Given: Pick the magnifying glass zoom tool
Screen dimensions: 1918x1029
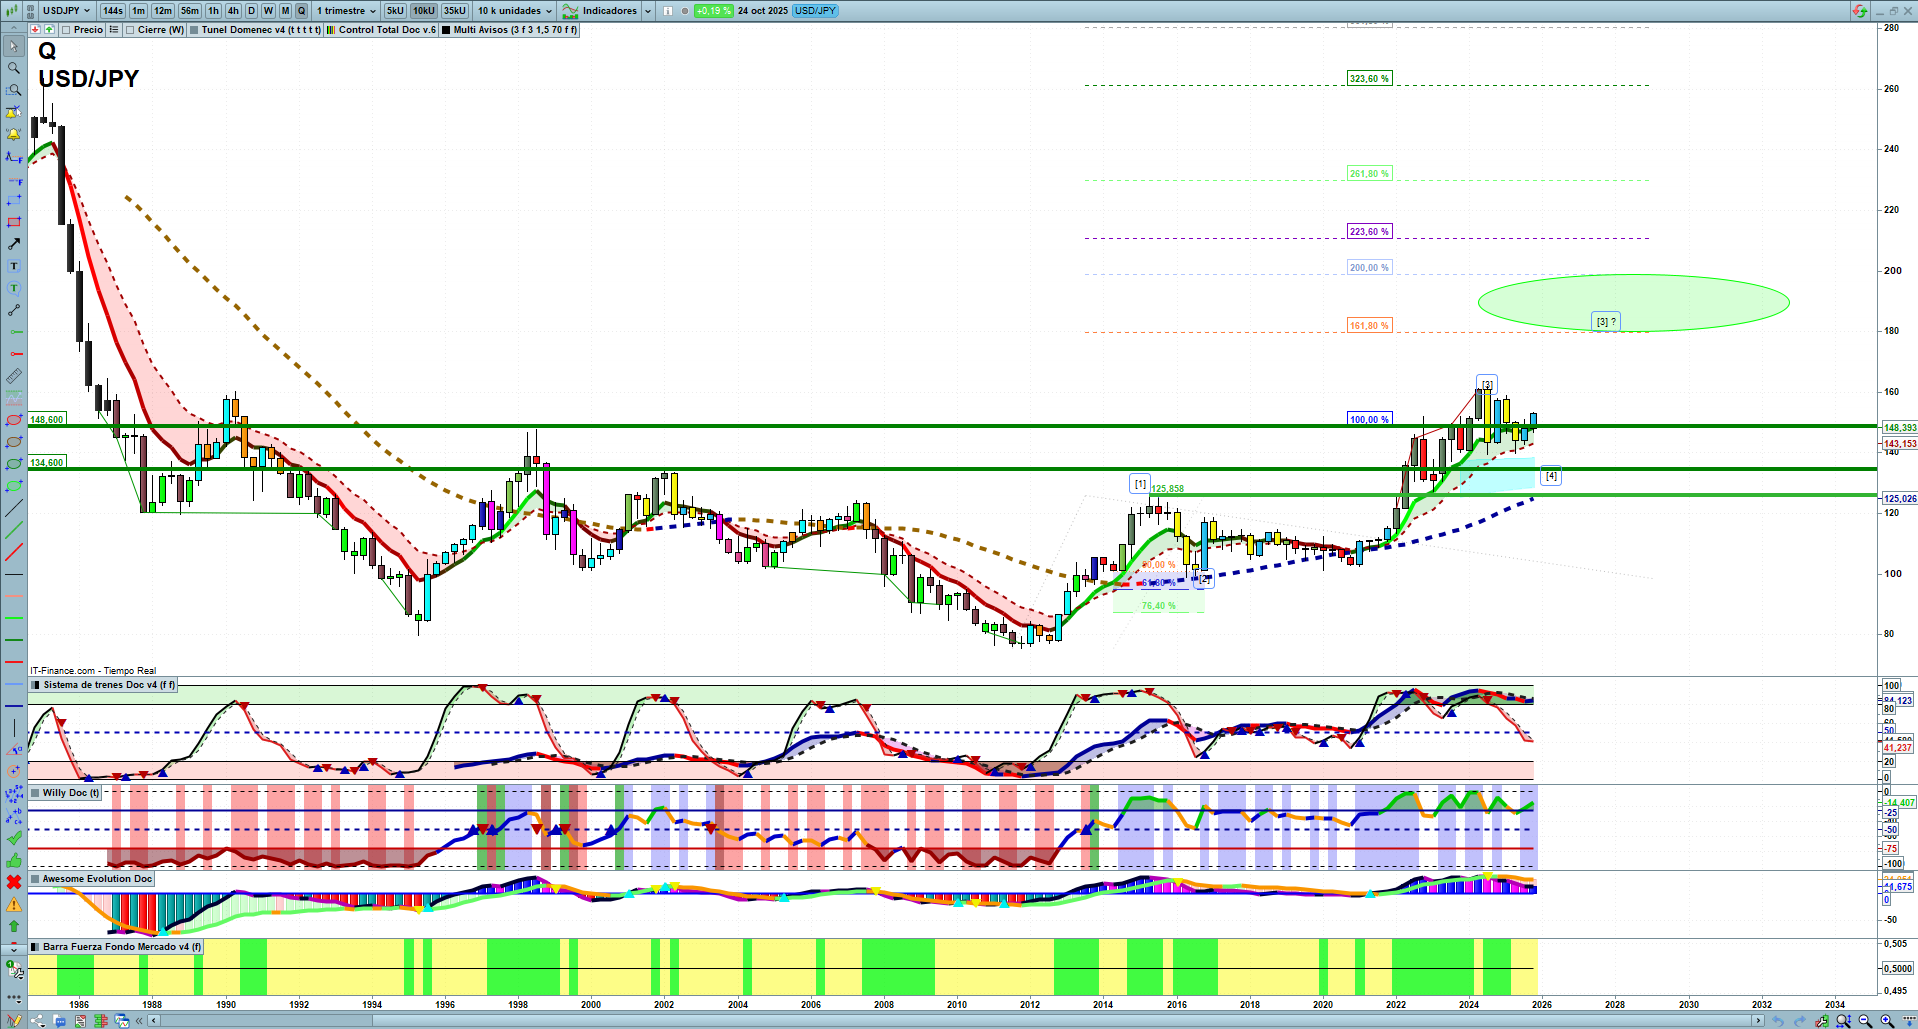Looking at the screenshot, I should click(x=14, y=68).
